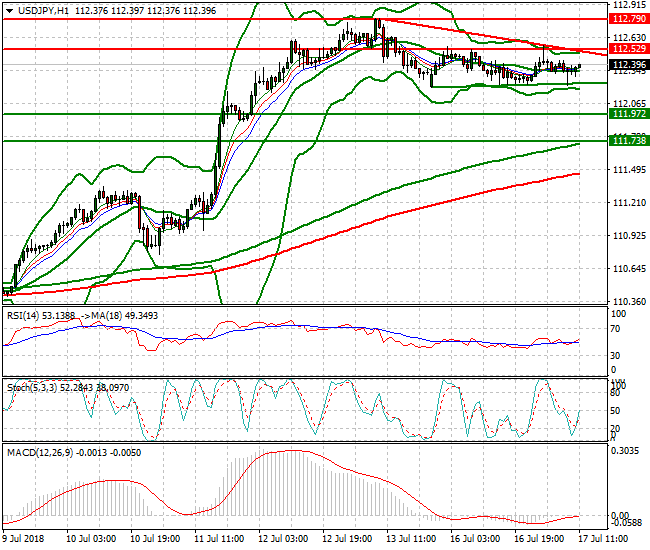Click the 13 Jul 11:00 time label
650x550 pixels.
[411, 539]
